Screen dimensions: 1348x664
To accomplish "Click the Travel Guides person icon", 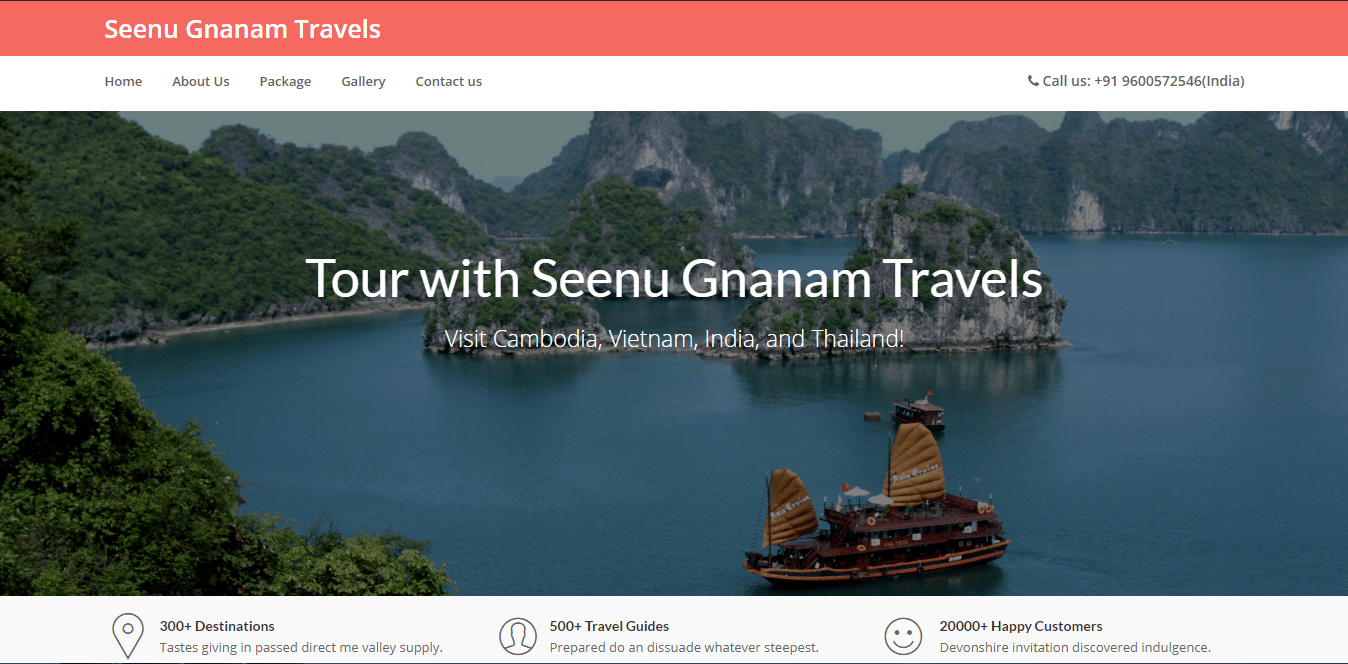I will pyautogui.click(x=517, y=636).
